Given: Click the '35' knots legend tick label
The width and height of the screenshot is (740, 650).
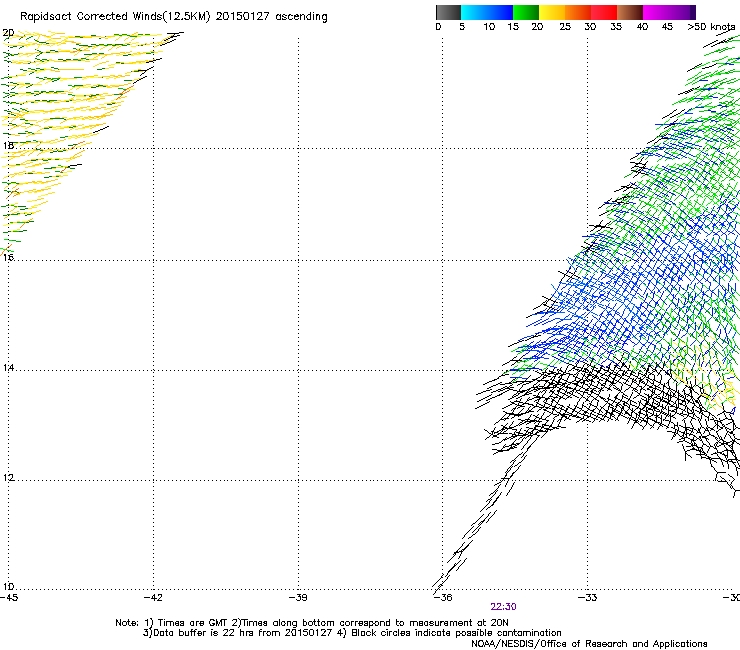Looking at the screenshot, I should (616, 26).
